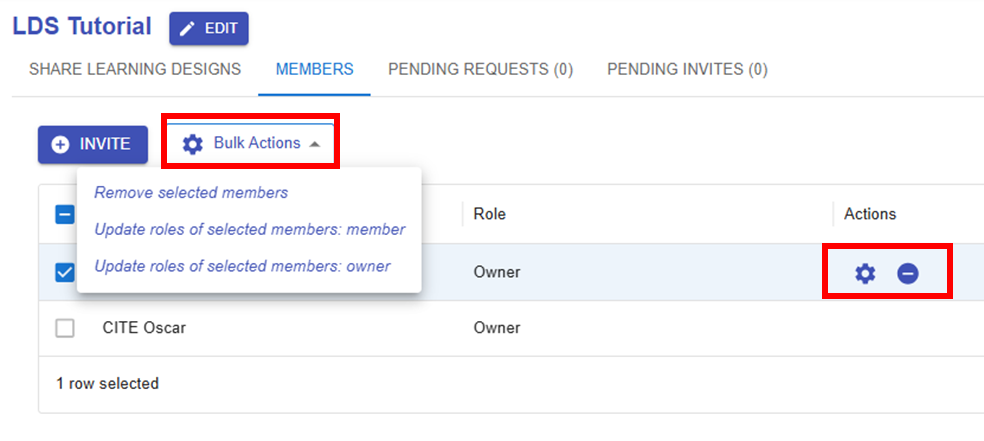984x441 pixels.
Task: Click the Actions column header
Action: pos(870,214)
